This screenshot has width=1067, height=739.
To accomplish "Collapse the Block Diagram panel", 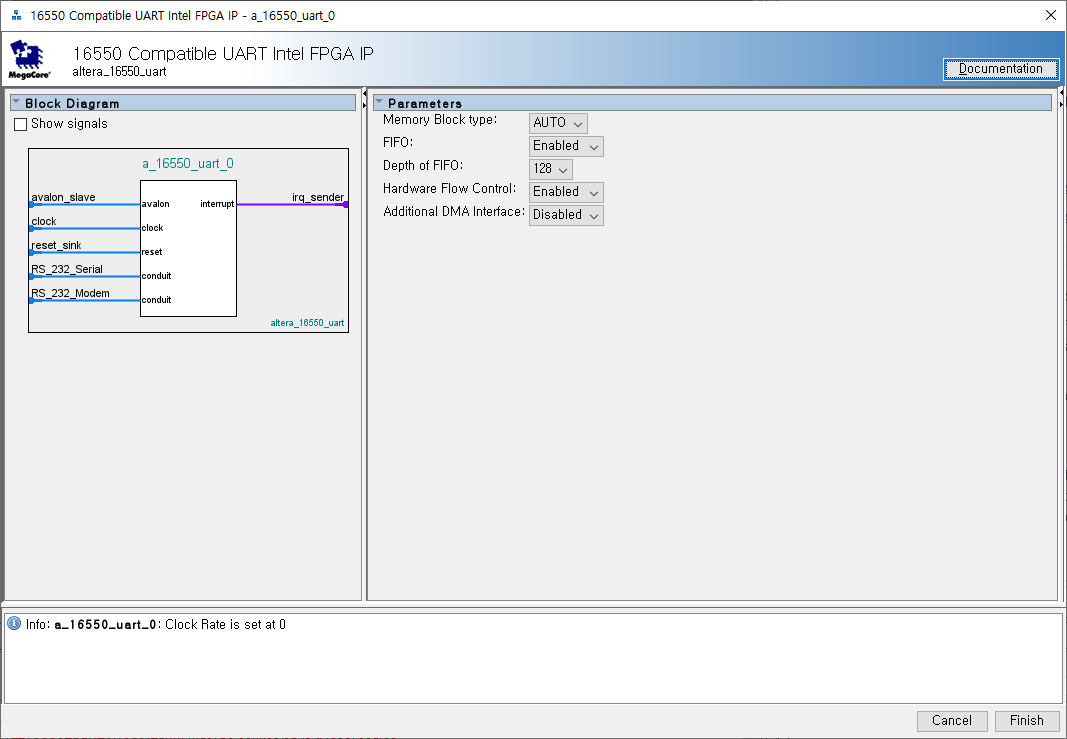I will [x=16, y=102].
